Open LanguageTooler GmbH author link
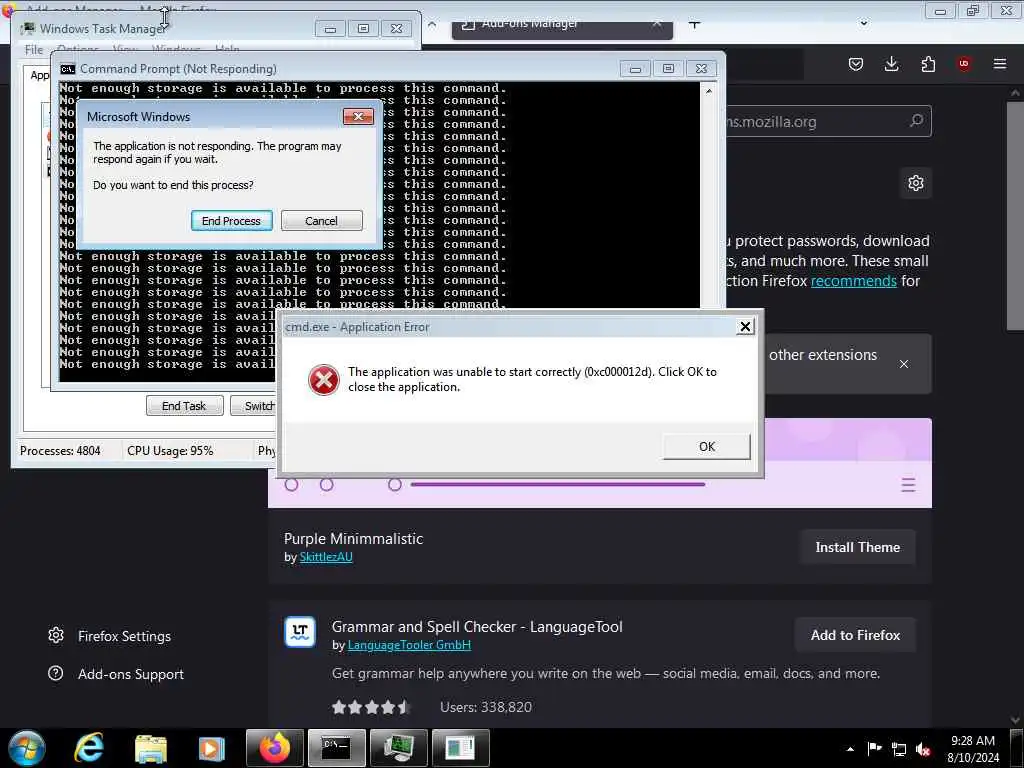This screenshot has height=768, width=1024. tap(409, 645)
